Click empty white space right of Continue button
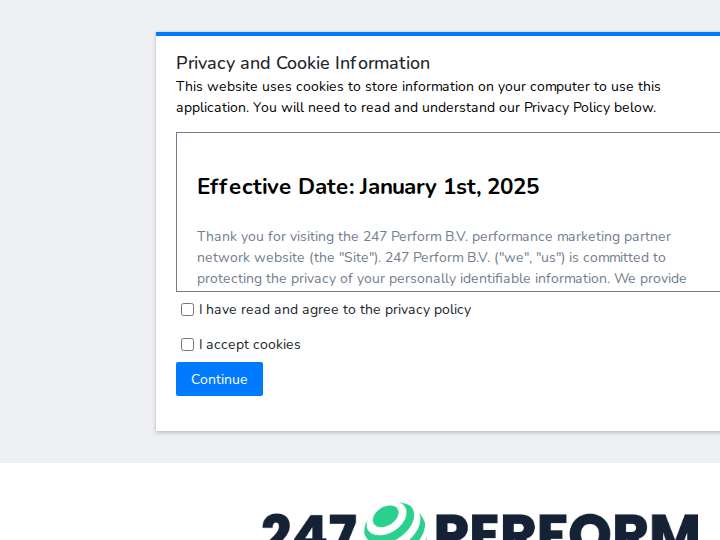720x540 pixels. click(x=480, y=380)
